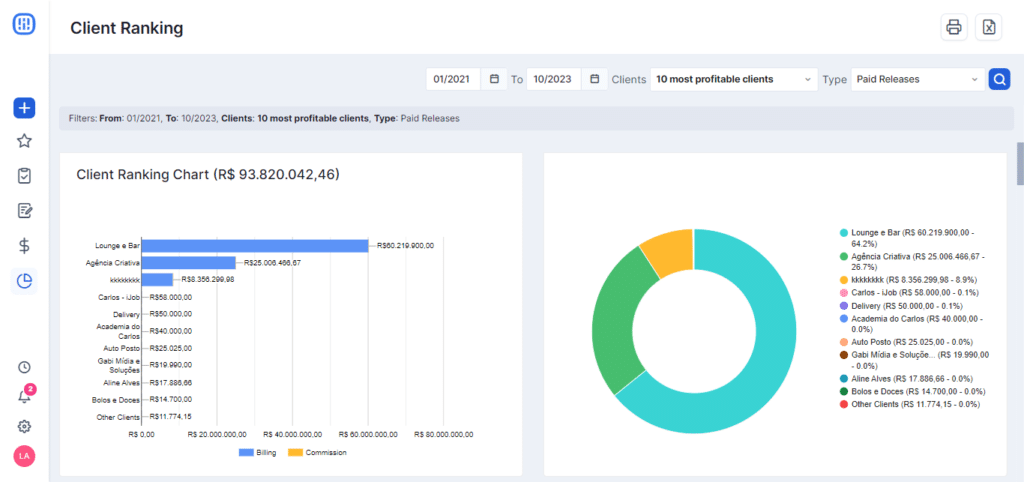Screen dimensions: 1024x482
Task: Click the Auto Posto axis label
Action: click(121, 349)
